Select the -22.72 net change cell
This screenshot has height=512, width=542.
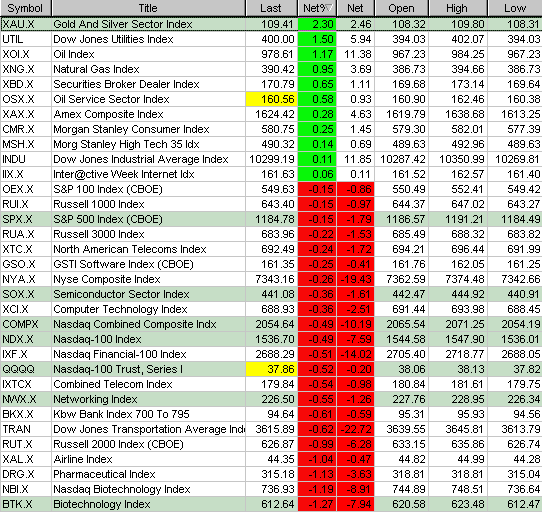point(355,429)
